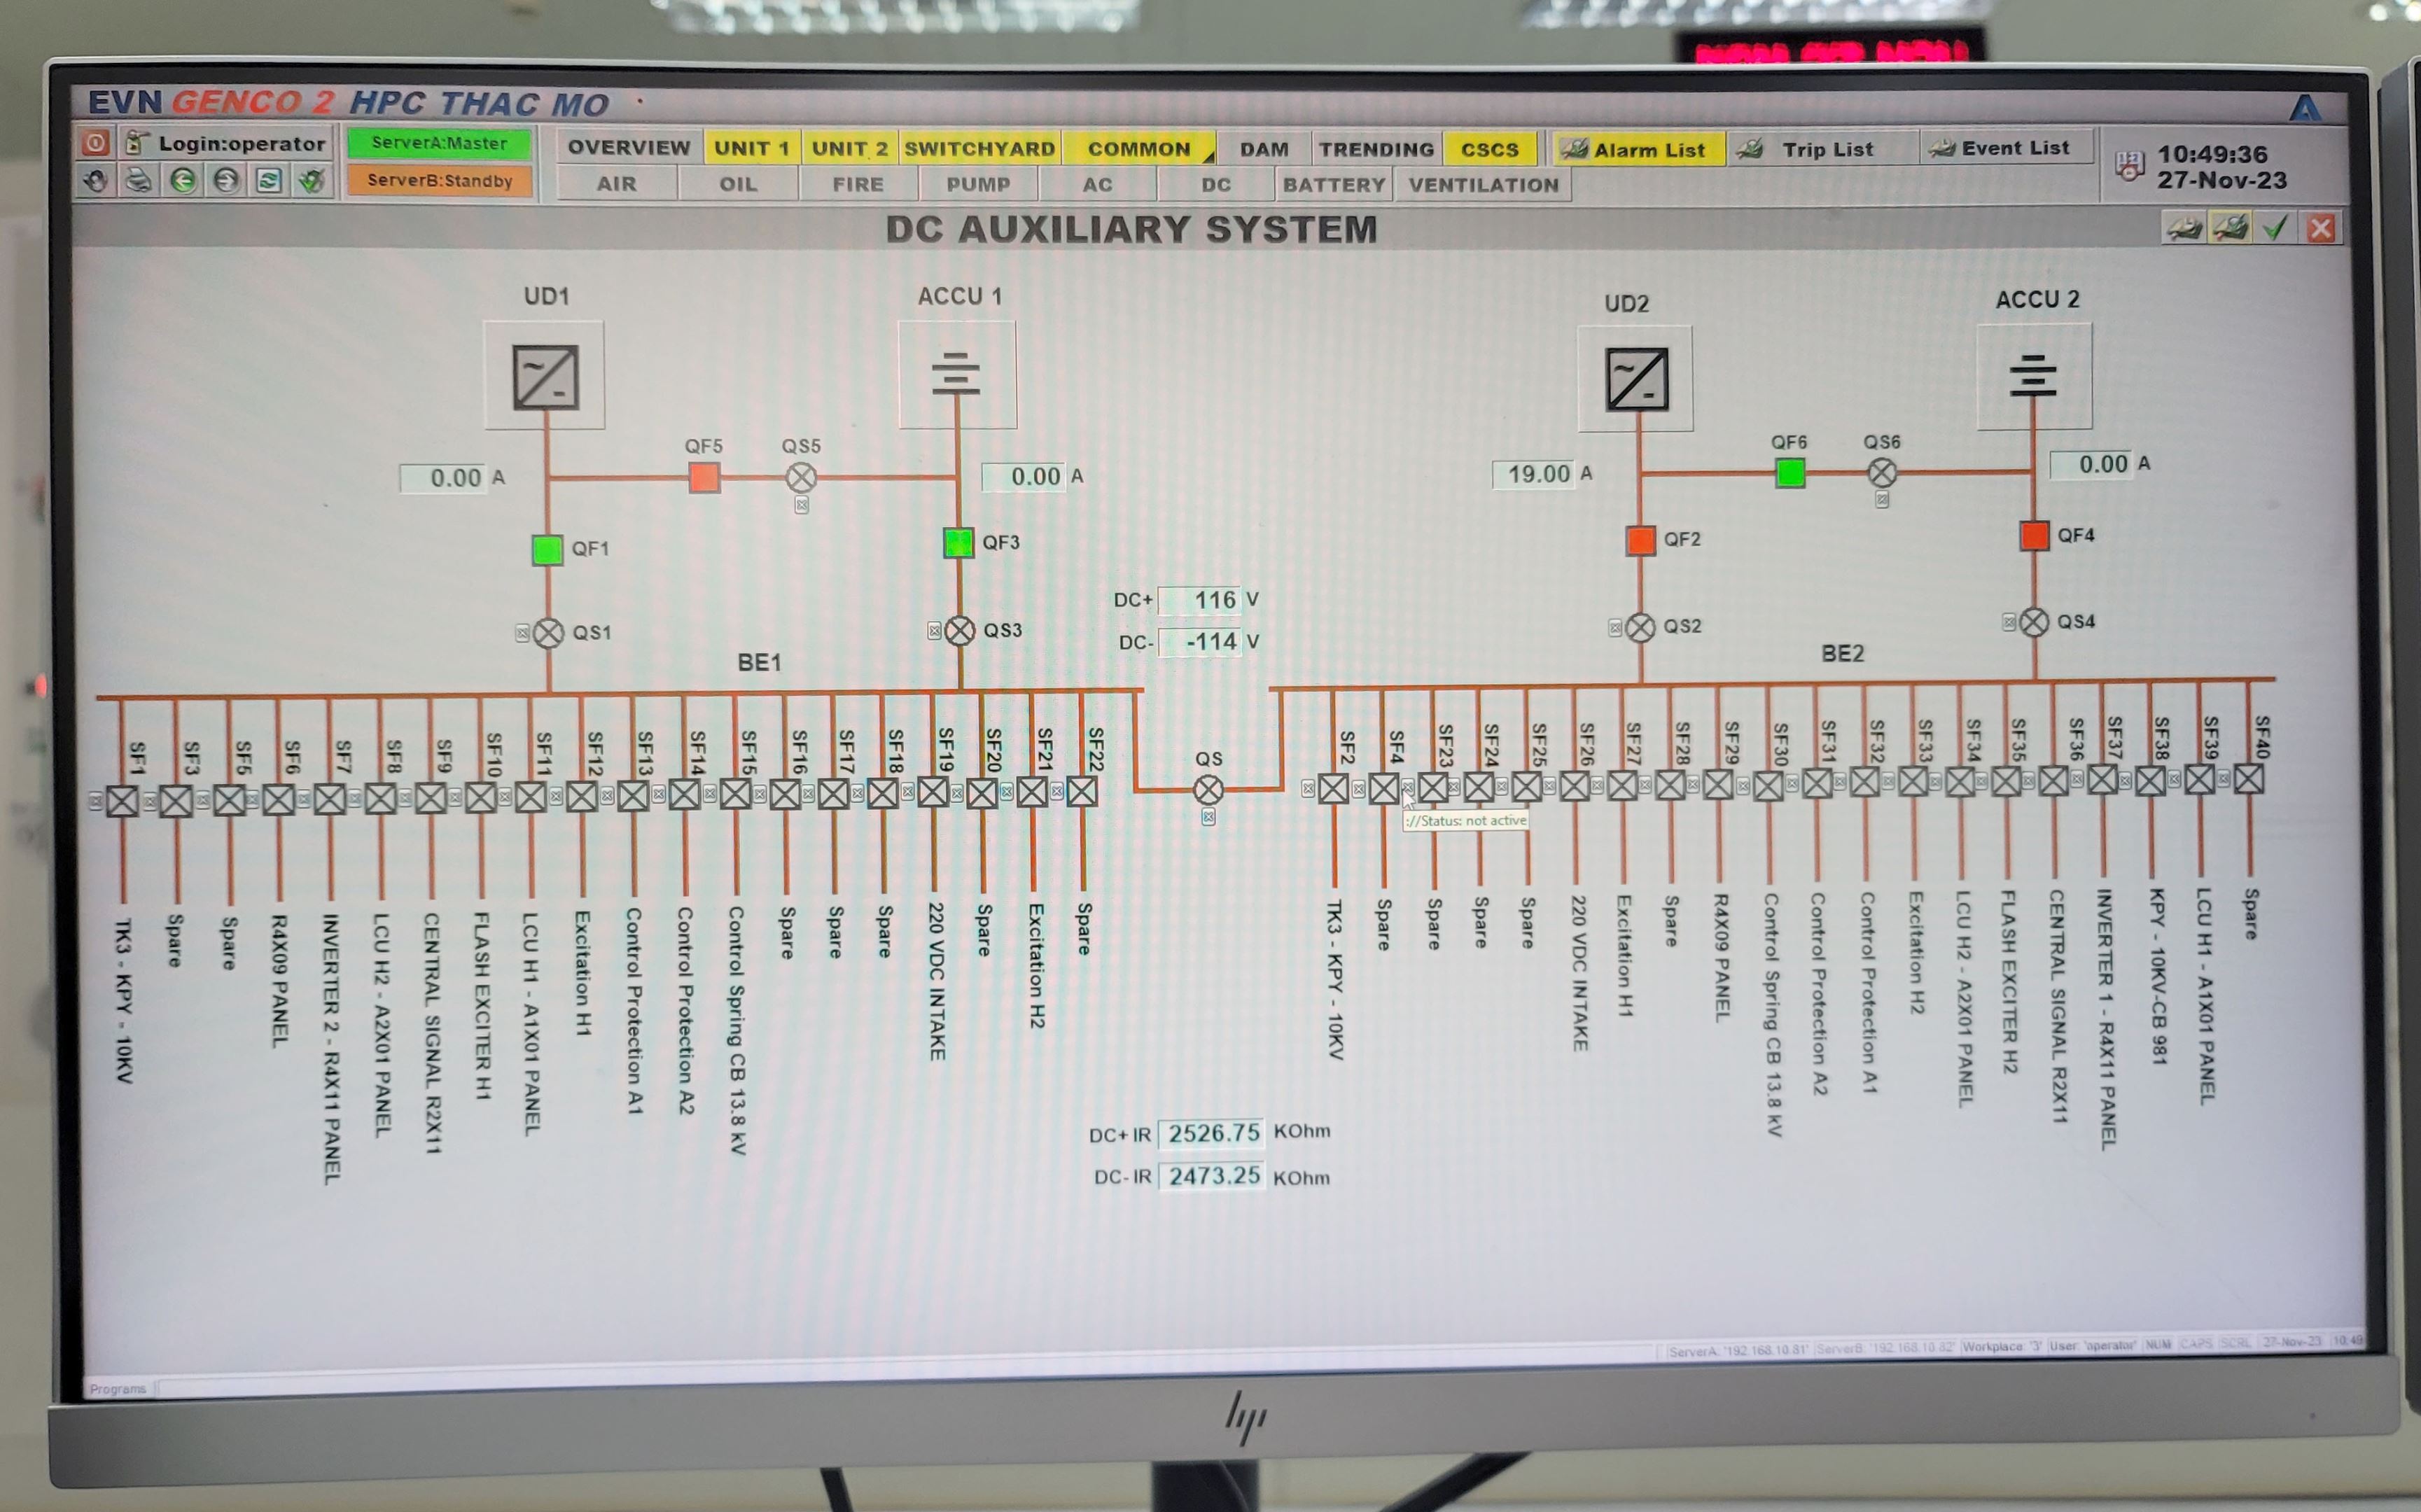
Task: Toggle the QF6 breaker
Action: click(x=1790, y=472)
